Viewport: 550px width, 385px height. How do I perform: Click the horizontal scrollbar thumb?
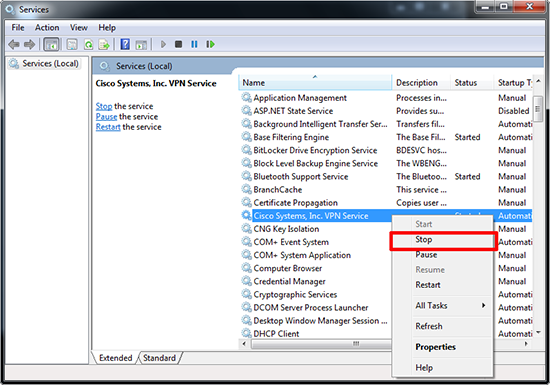click(321, 344)
